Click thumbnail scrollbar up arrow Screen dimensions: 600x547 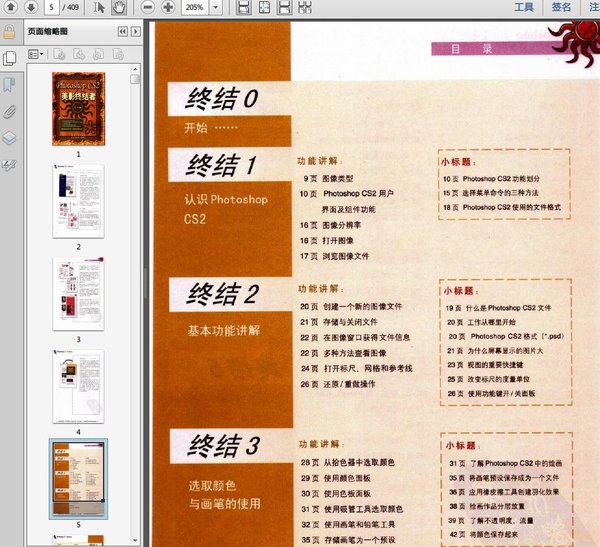tap(135, 69)
